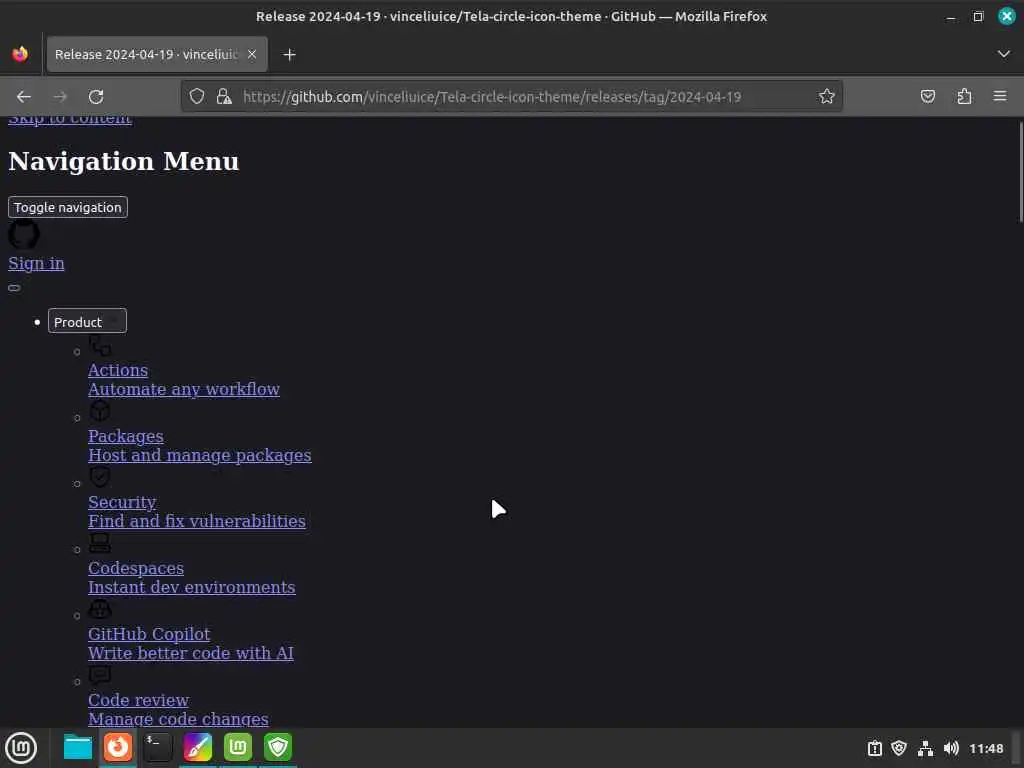Select the Copilot icon
Image resolution: width=1024 pixels, height=768 pixels.
point(100,609)
